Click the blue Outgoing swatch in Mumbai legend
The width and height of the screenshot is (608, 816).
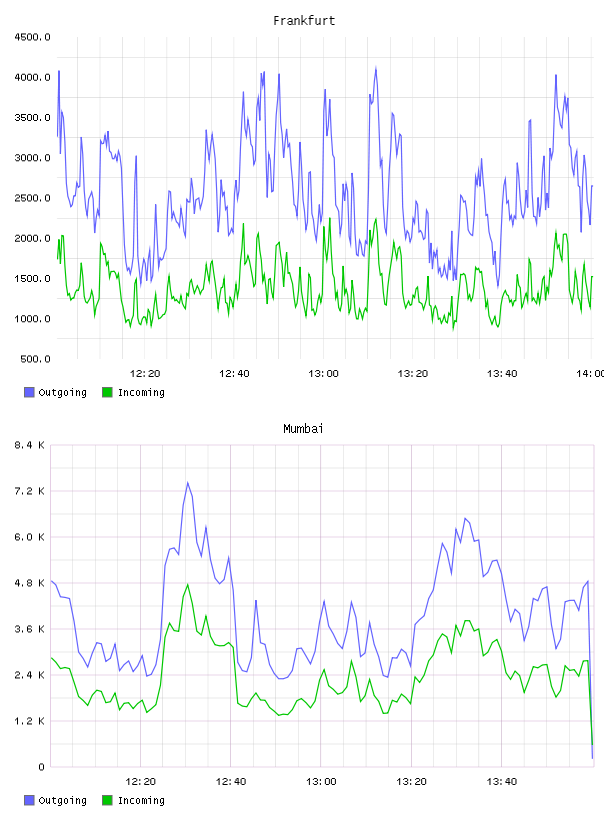pos(29,800)
